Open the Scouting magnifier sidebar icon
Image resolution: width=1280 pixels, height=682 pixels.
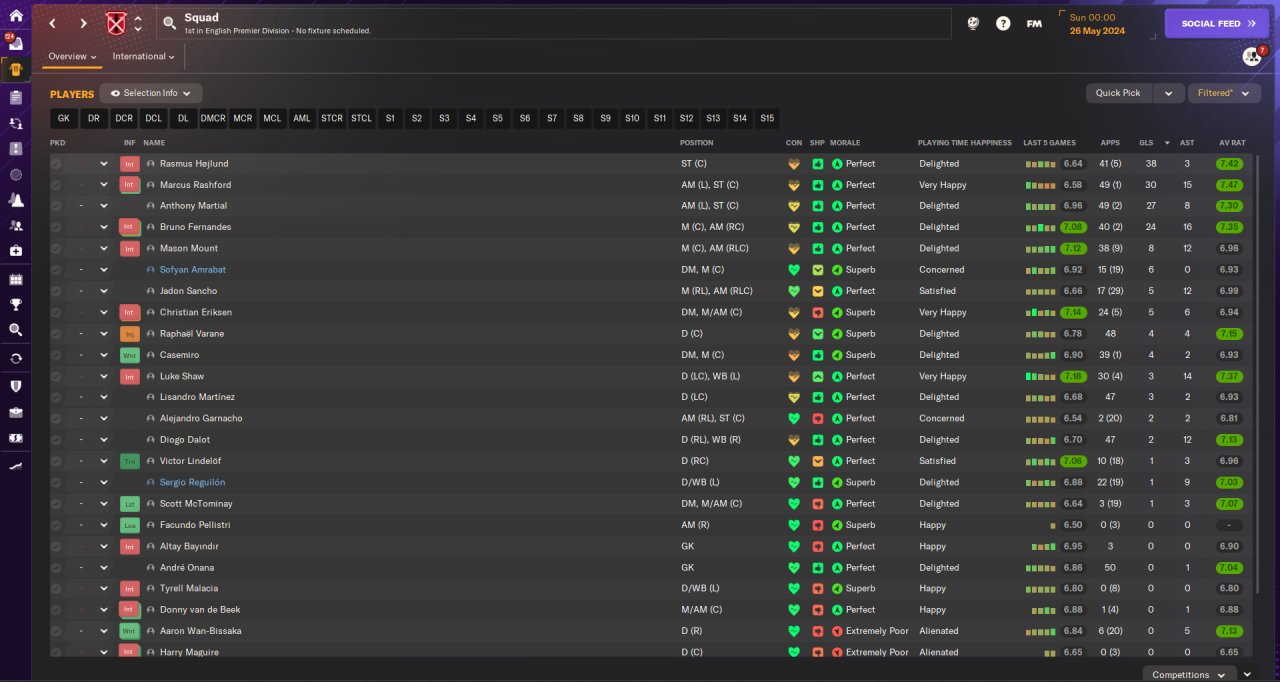[x=16, y=330]
